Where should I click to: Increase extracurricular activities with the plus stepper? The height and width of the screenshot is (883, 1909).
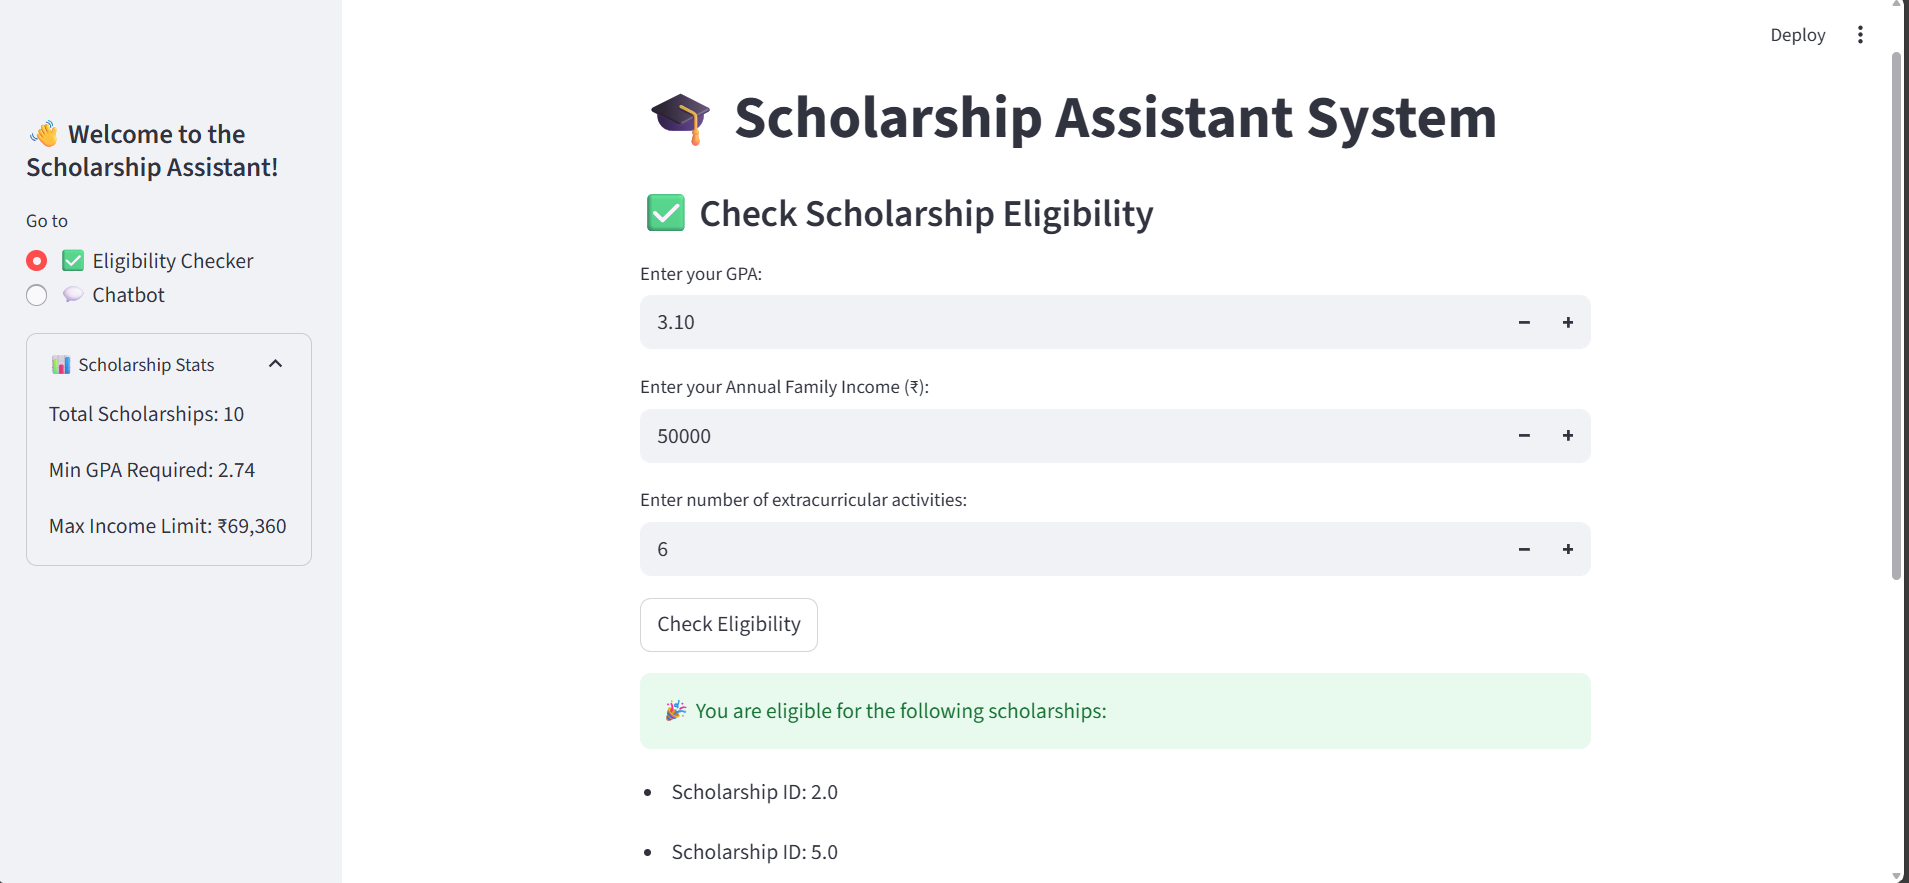point(1567,549)
